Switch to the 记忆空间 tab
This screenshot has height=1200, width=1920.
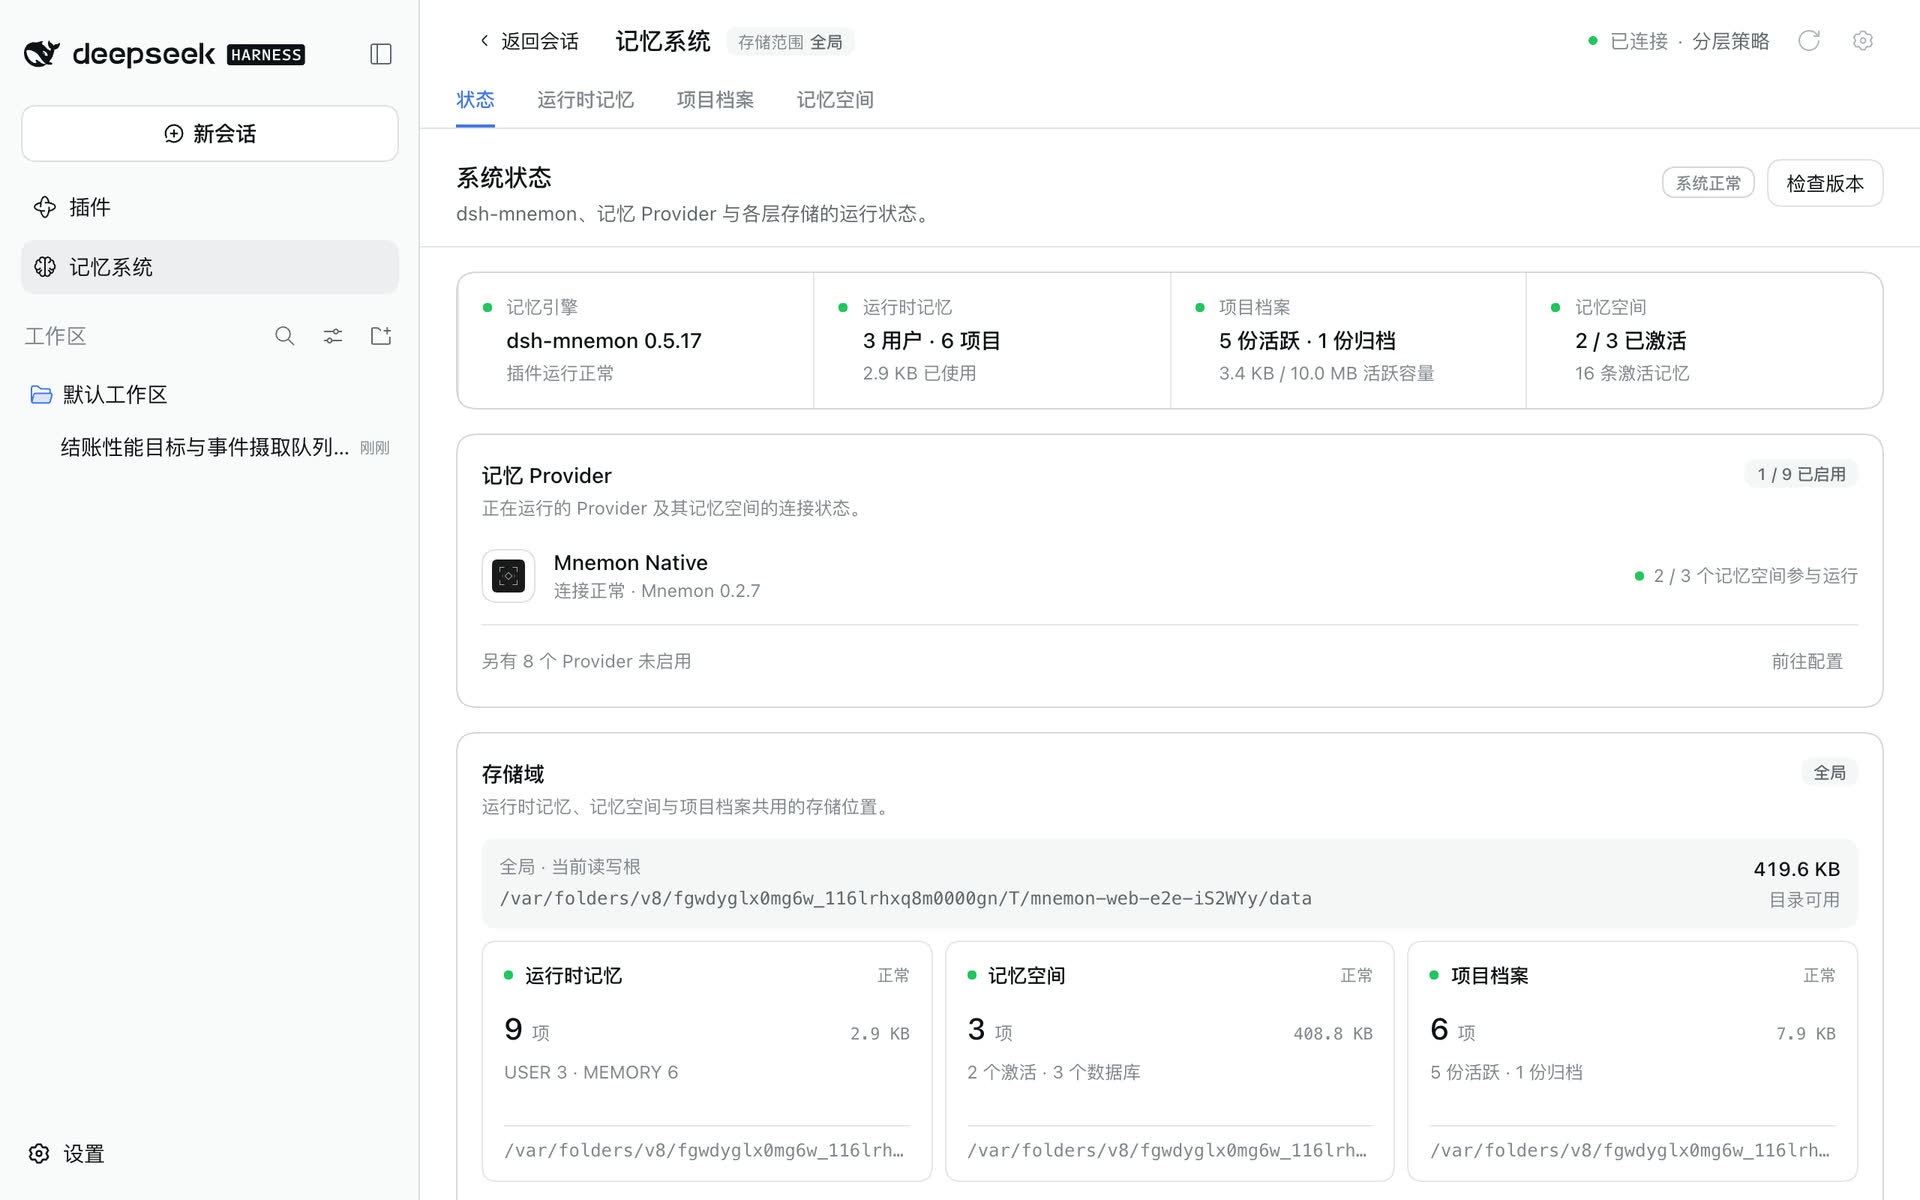(835, 100)
